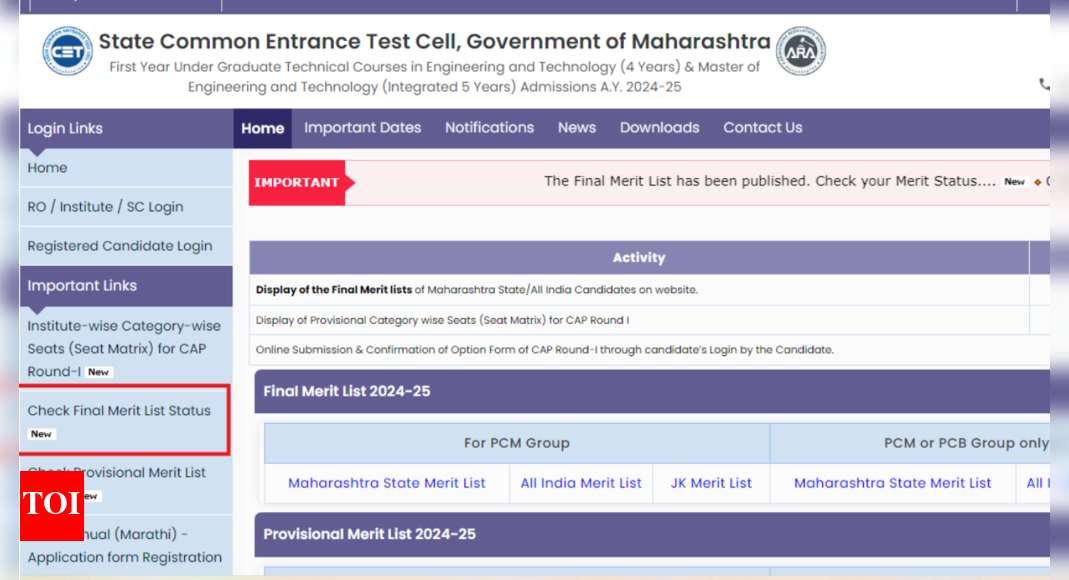Click the Registered Candidate Login link
1069x580 pixels.
tap(119, 245)
